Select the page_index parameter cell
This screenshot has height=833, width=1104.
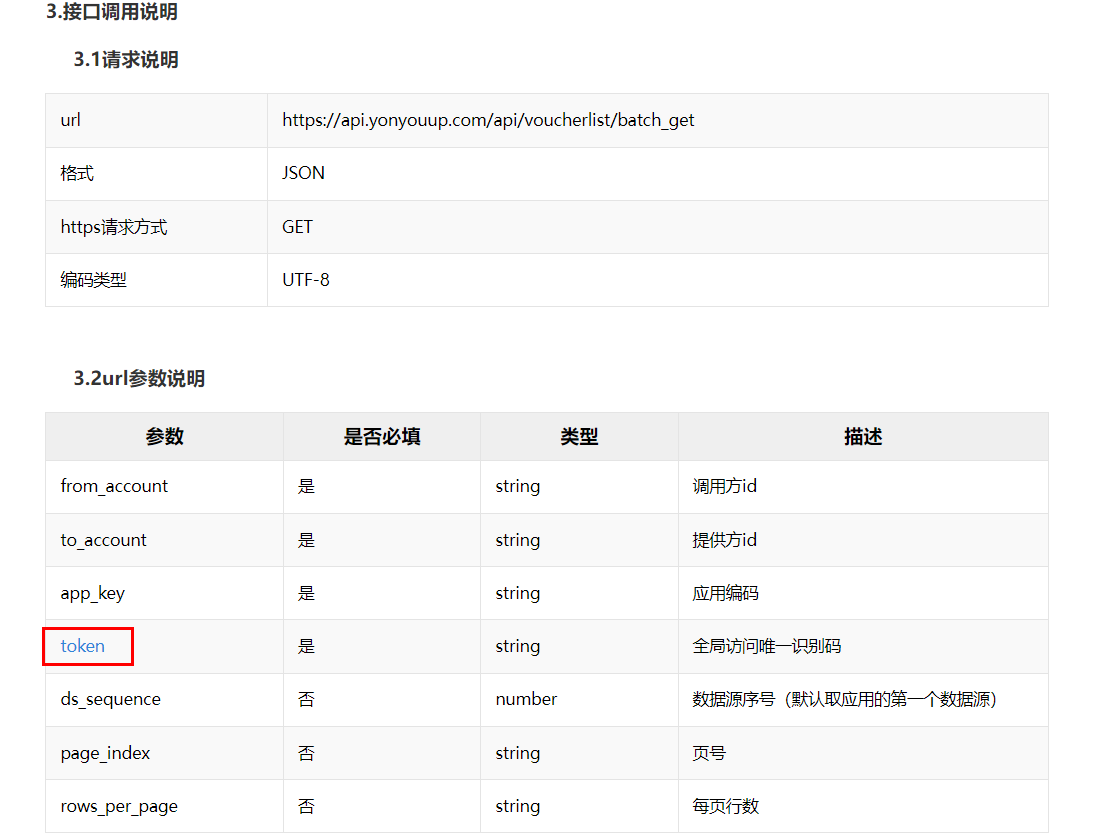pos(105,753)
